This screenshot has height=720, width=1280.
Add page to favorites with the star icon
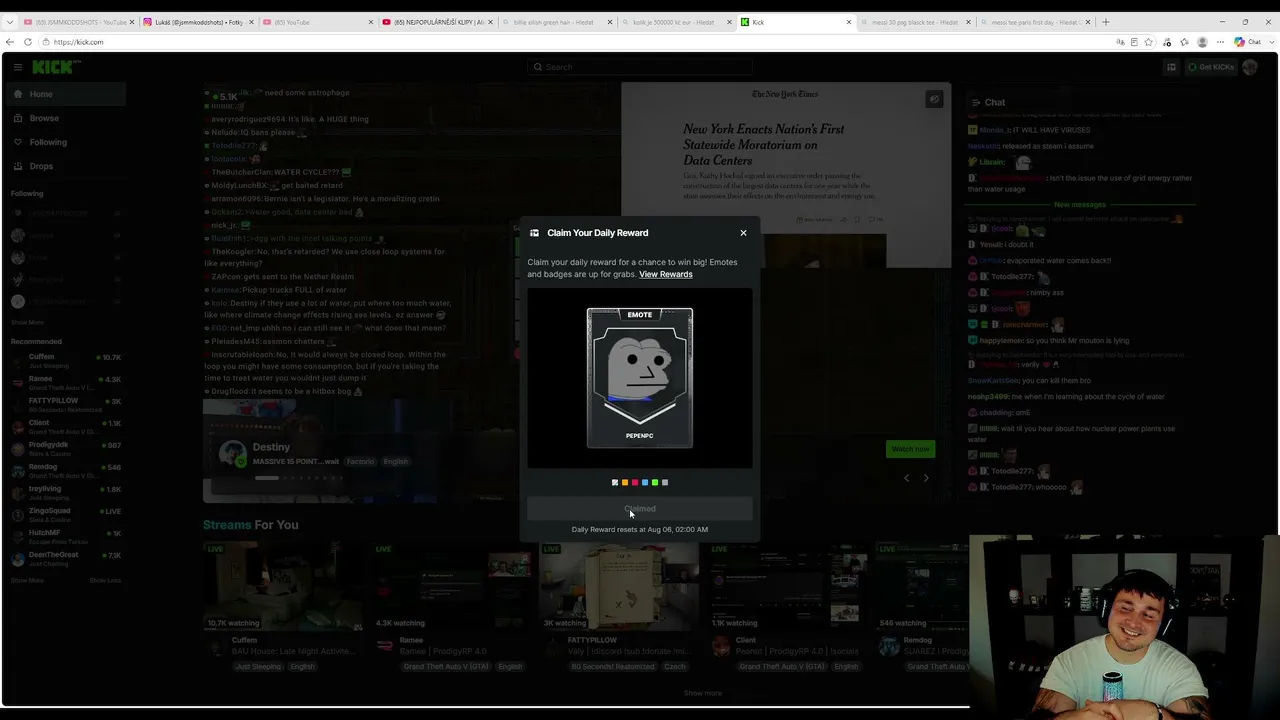[1149, 42]
